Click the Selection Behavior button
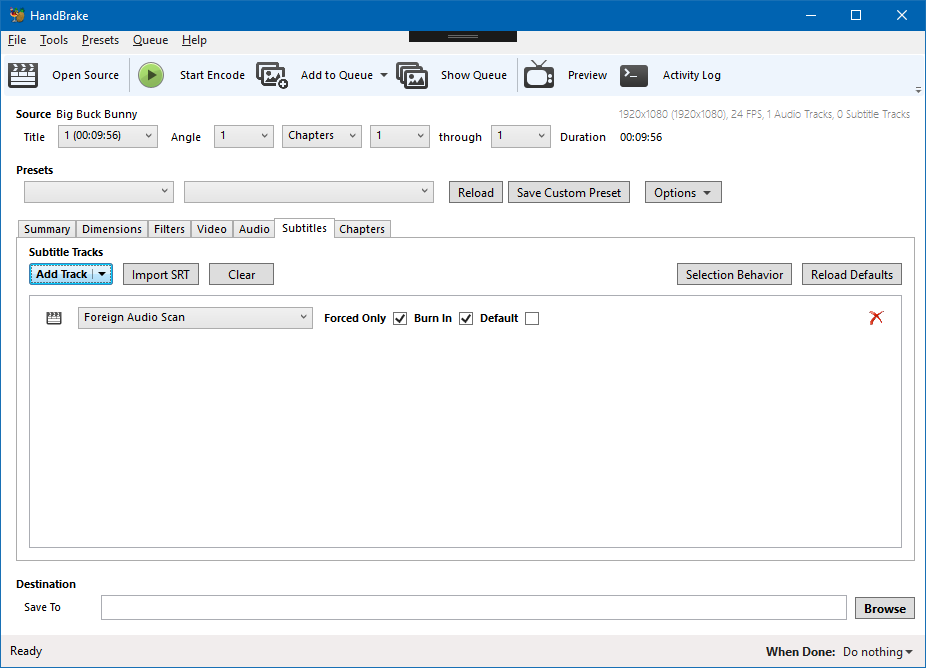926x668 pixels. pyautogui.click(x=735, y=275)
